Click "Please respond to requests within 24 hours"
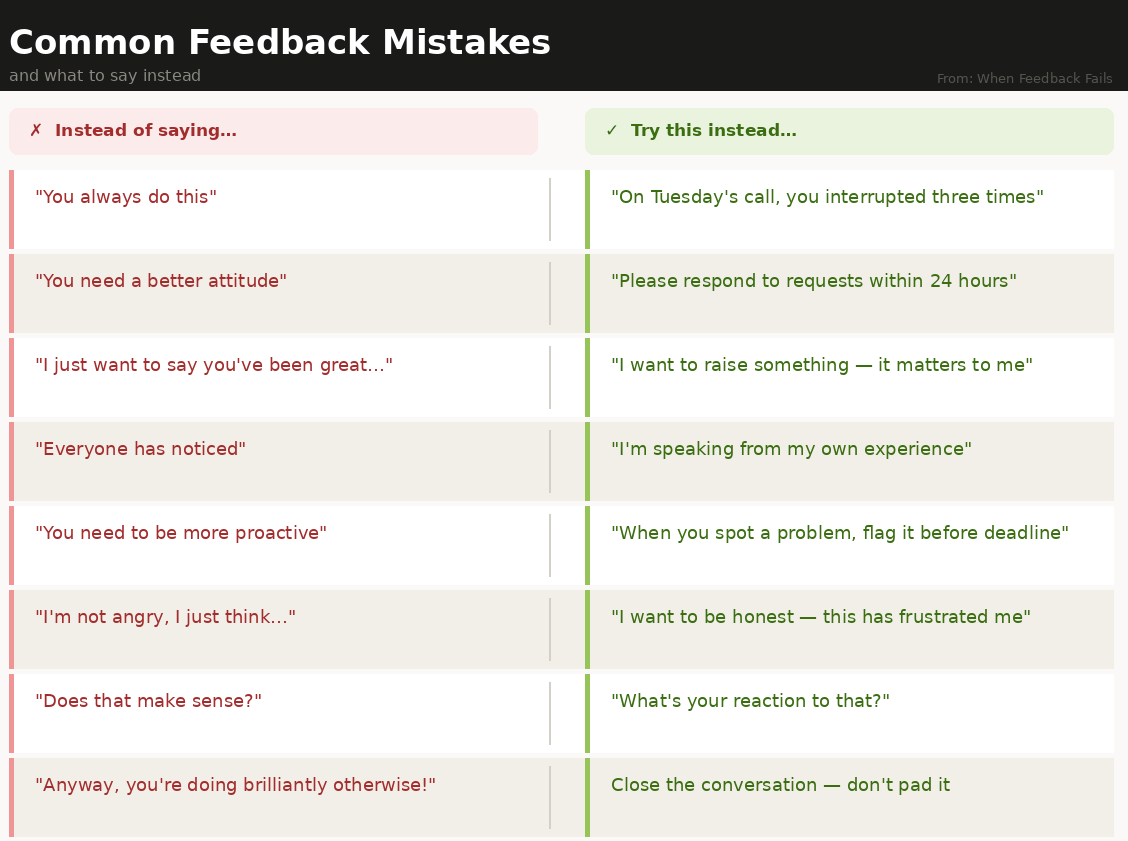 (x=814, y=281)
